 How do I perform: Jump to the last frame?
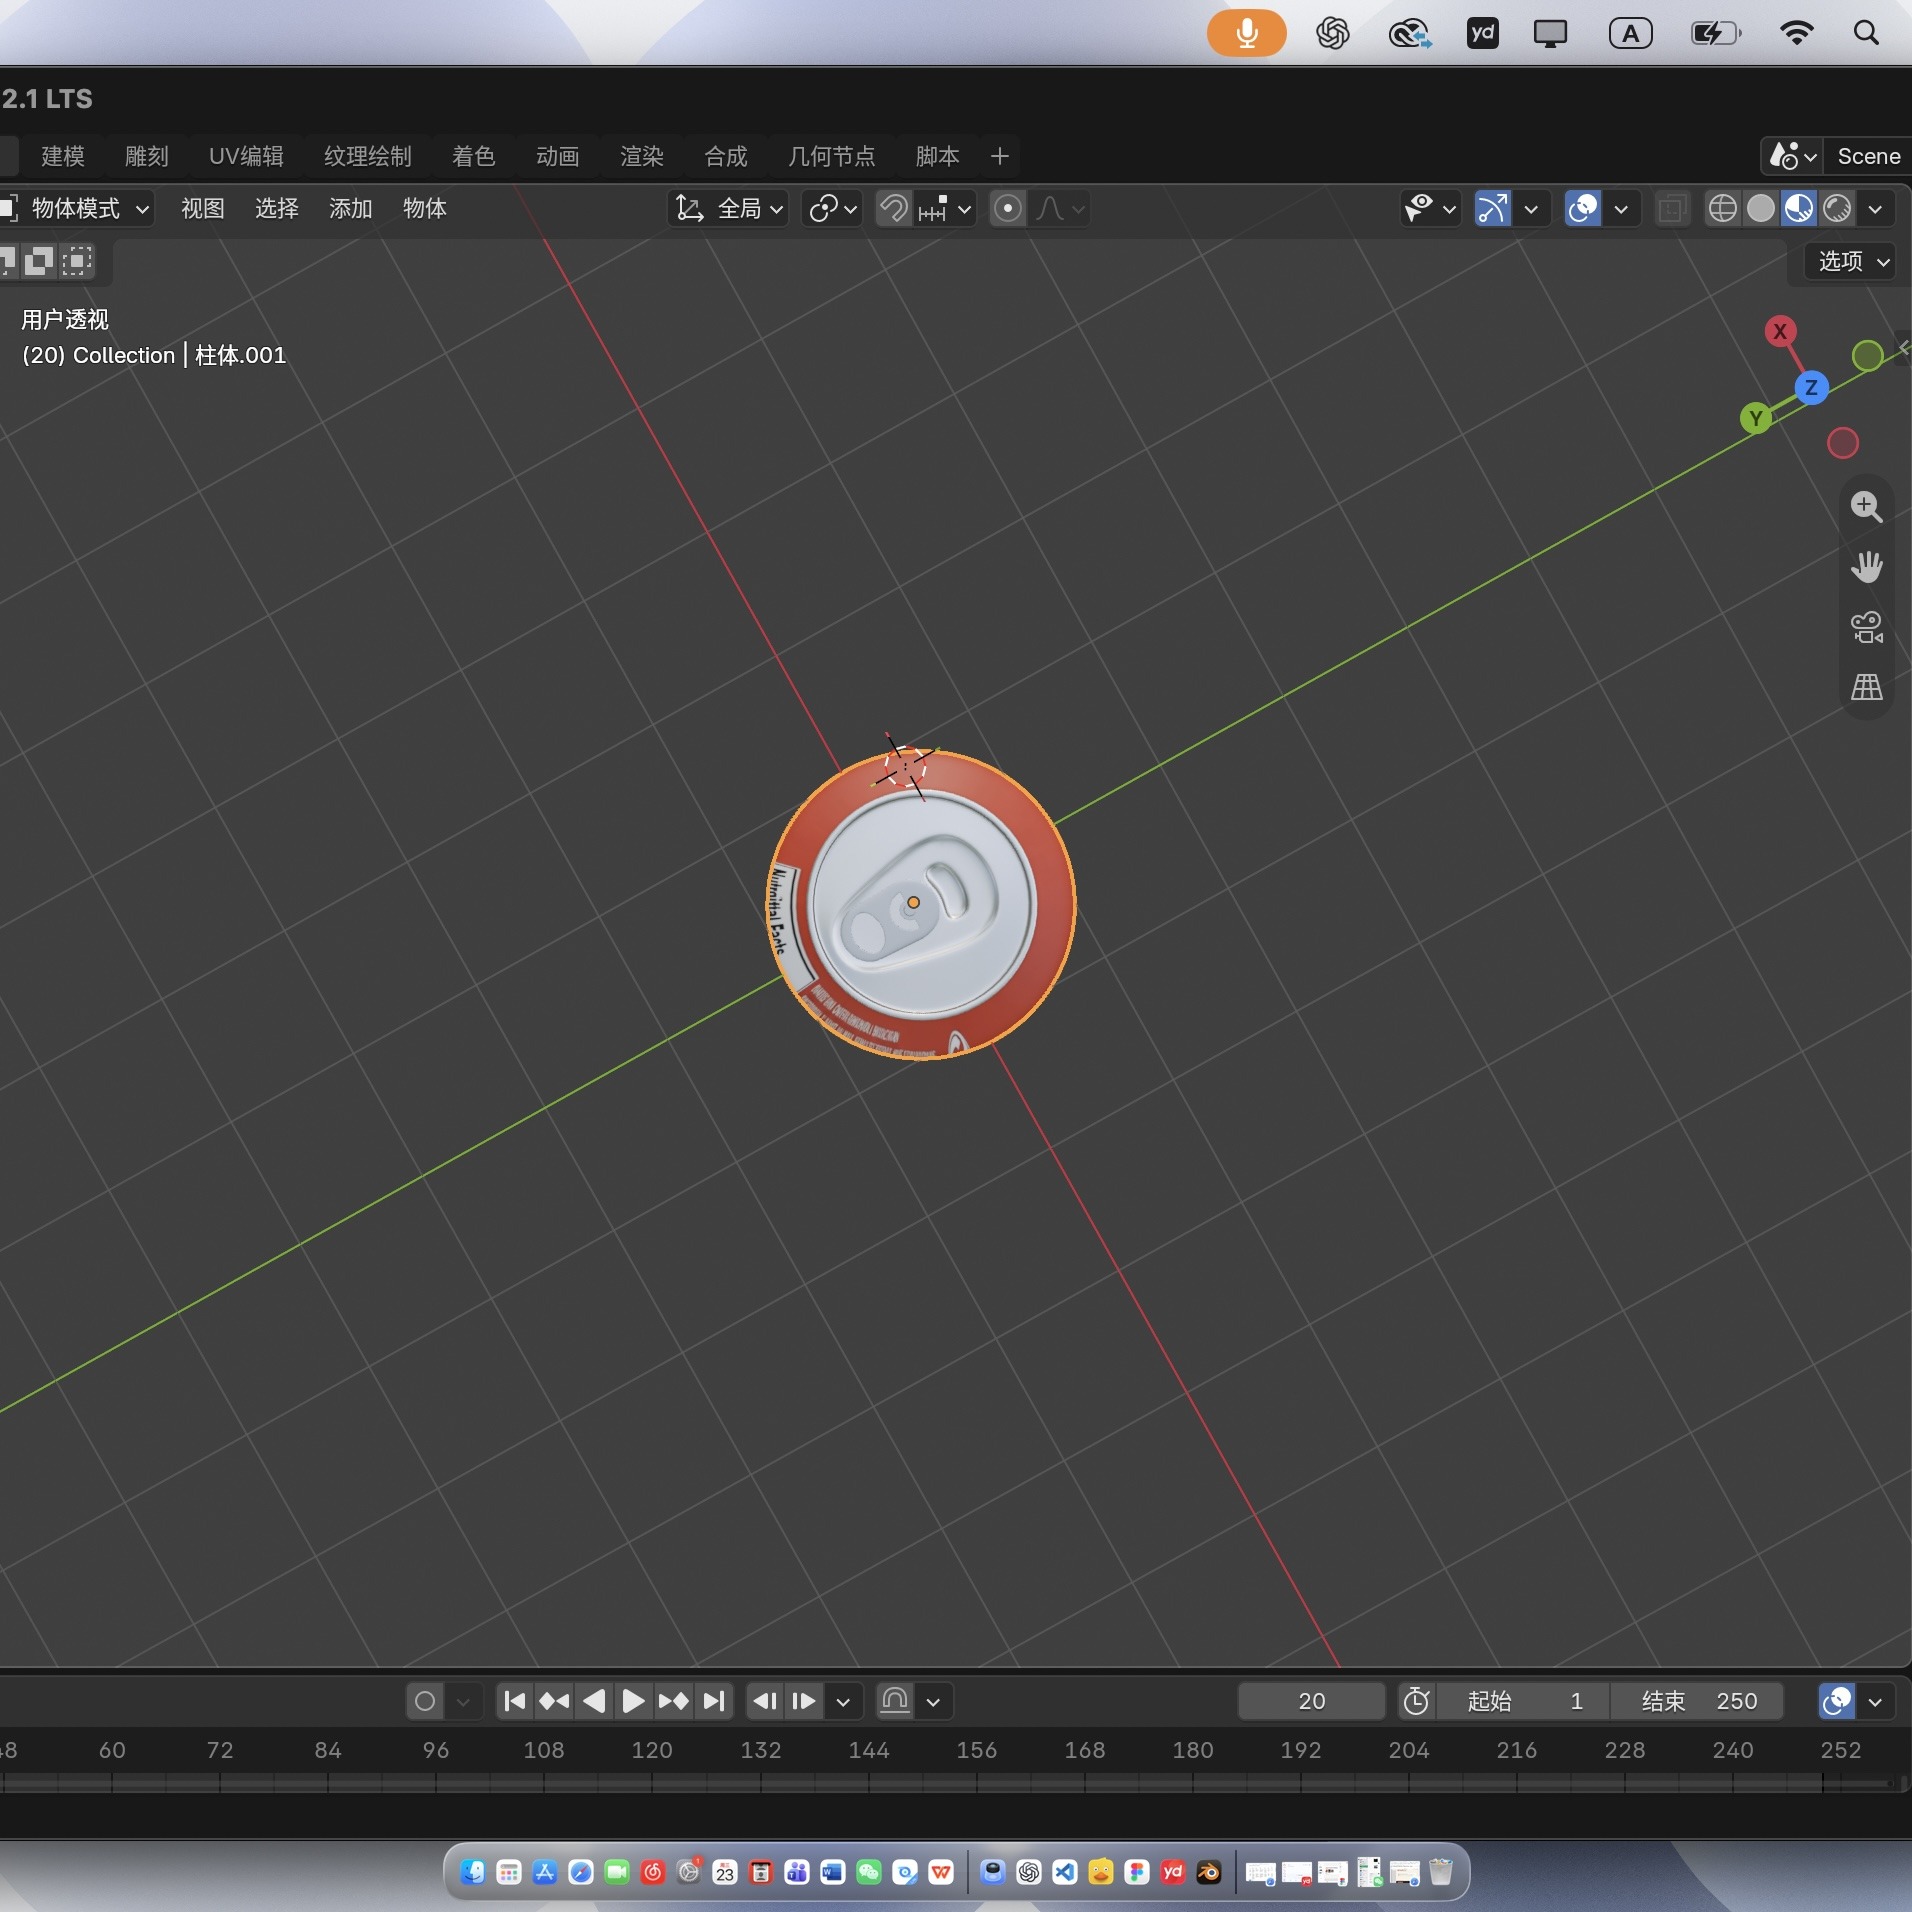pos(713,1701)
